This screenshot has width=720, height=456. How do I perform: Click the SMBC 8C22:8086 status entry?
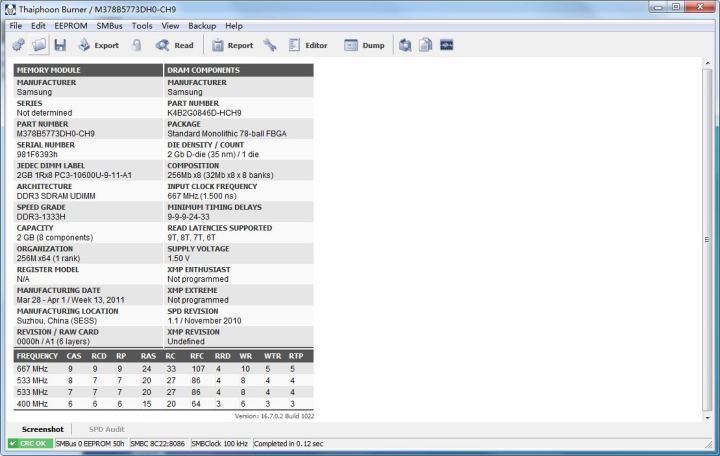158,444
